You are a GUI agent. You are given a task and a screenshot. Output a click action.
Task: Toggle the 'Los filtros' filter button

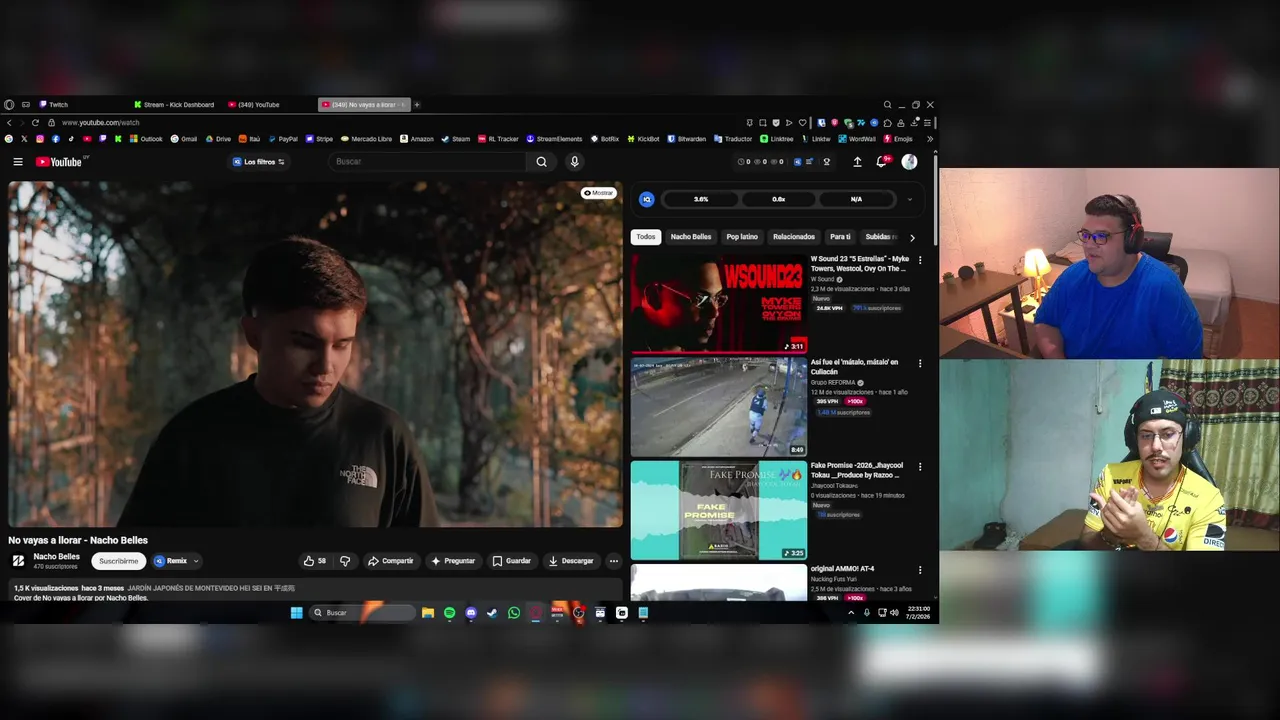259,162
